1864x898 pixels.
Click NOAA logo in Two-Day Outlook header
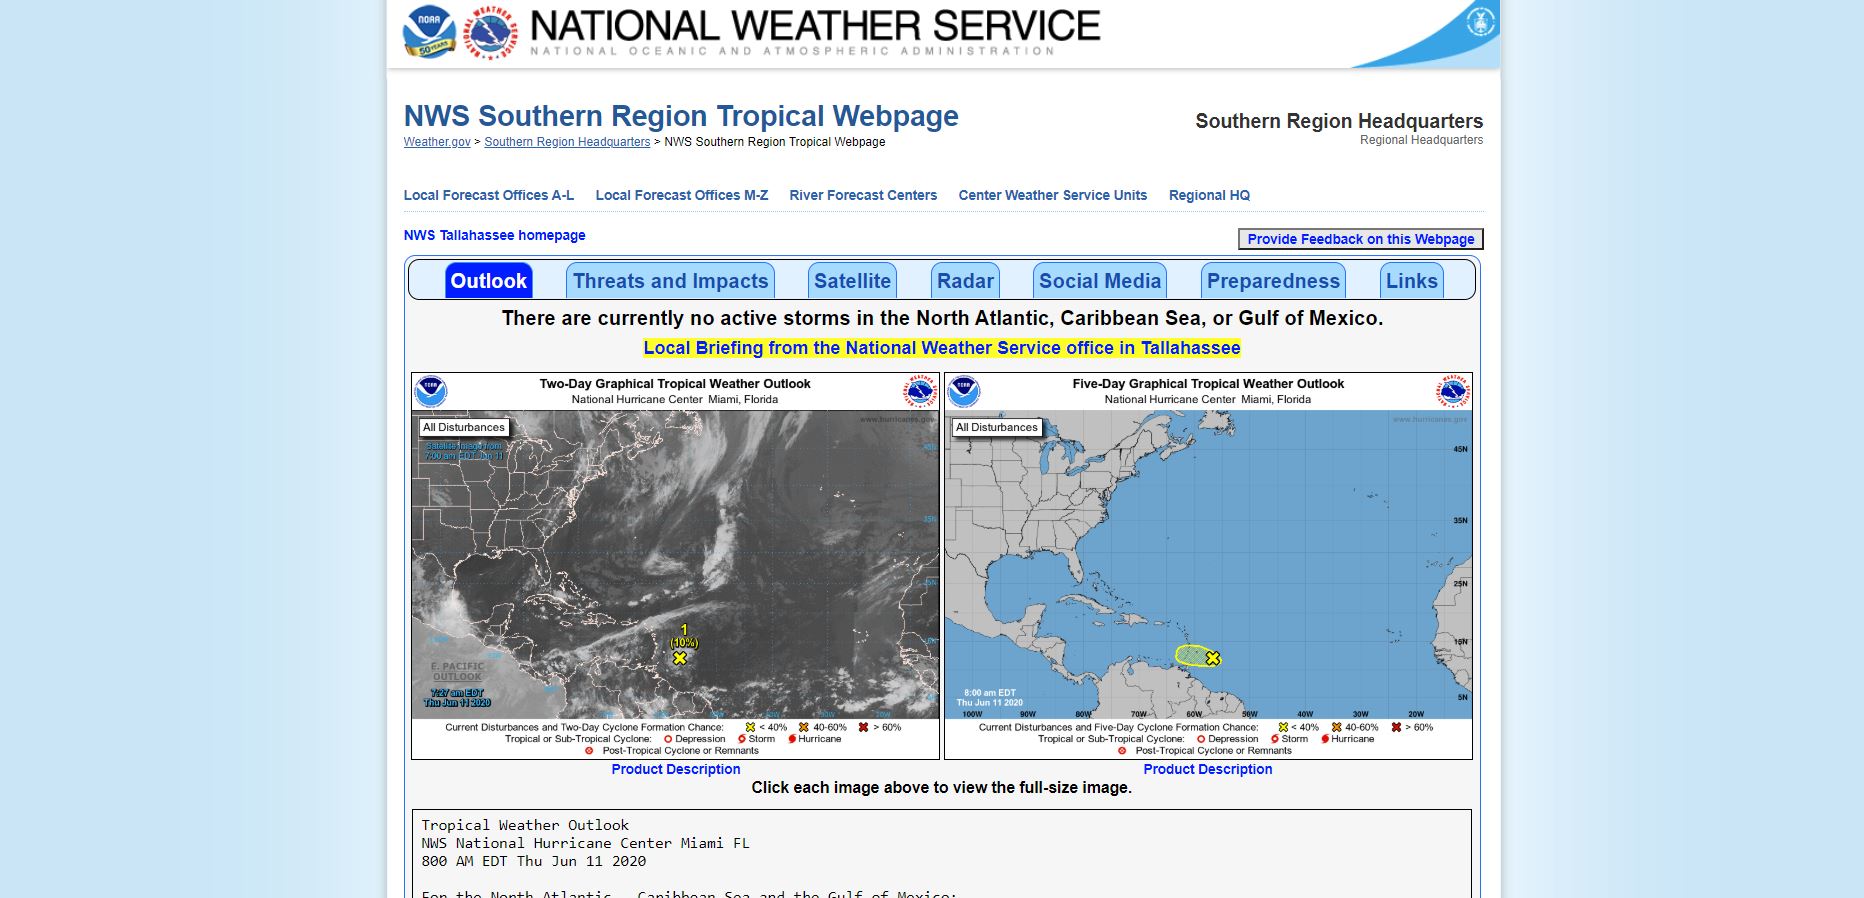point(431,391)
